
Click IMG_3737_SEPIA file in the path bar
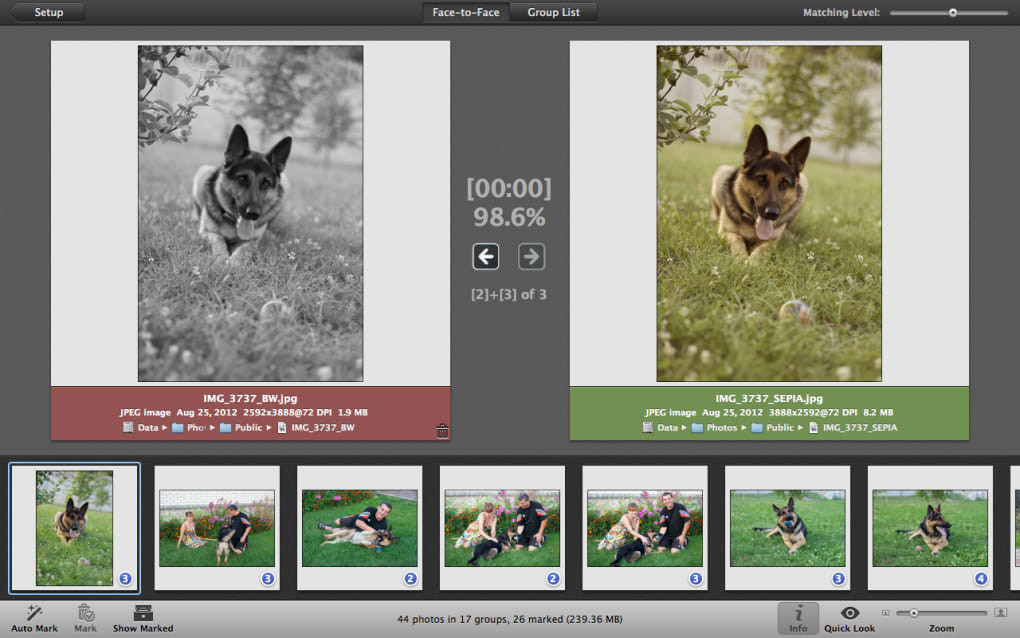[x=853, y=427]
